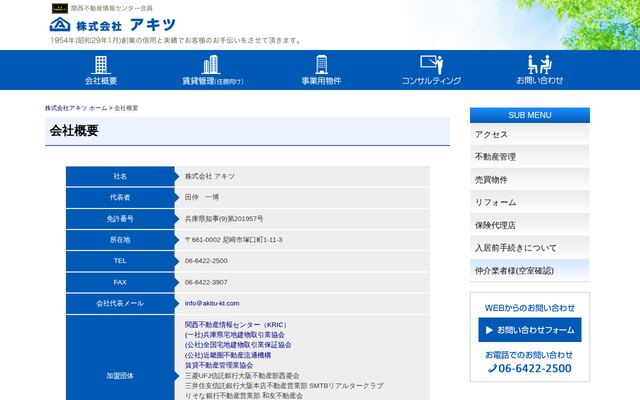Select お問い合わせ in main navigation
This screenshot has height=400, width=640.
point(540,80)
